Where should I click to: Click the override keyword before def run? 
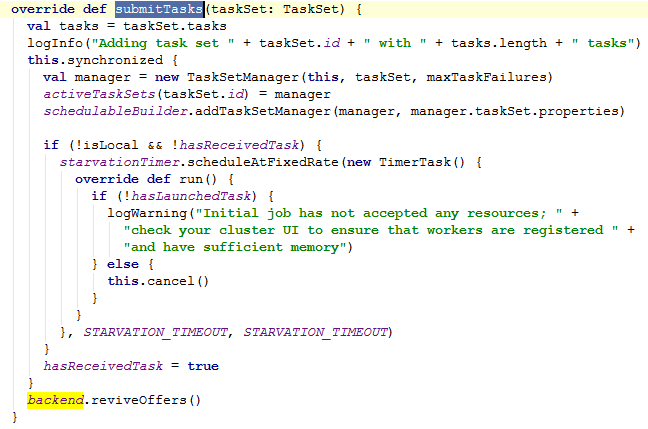tap(107, 179)
